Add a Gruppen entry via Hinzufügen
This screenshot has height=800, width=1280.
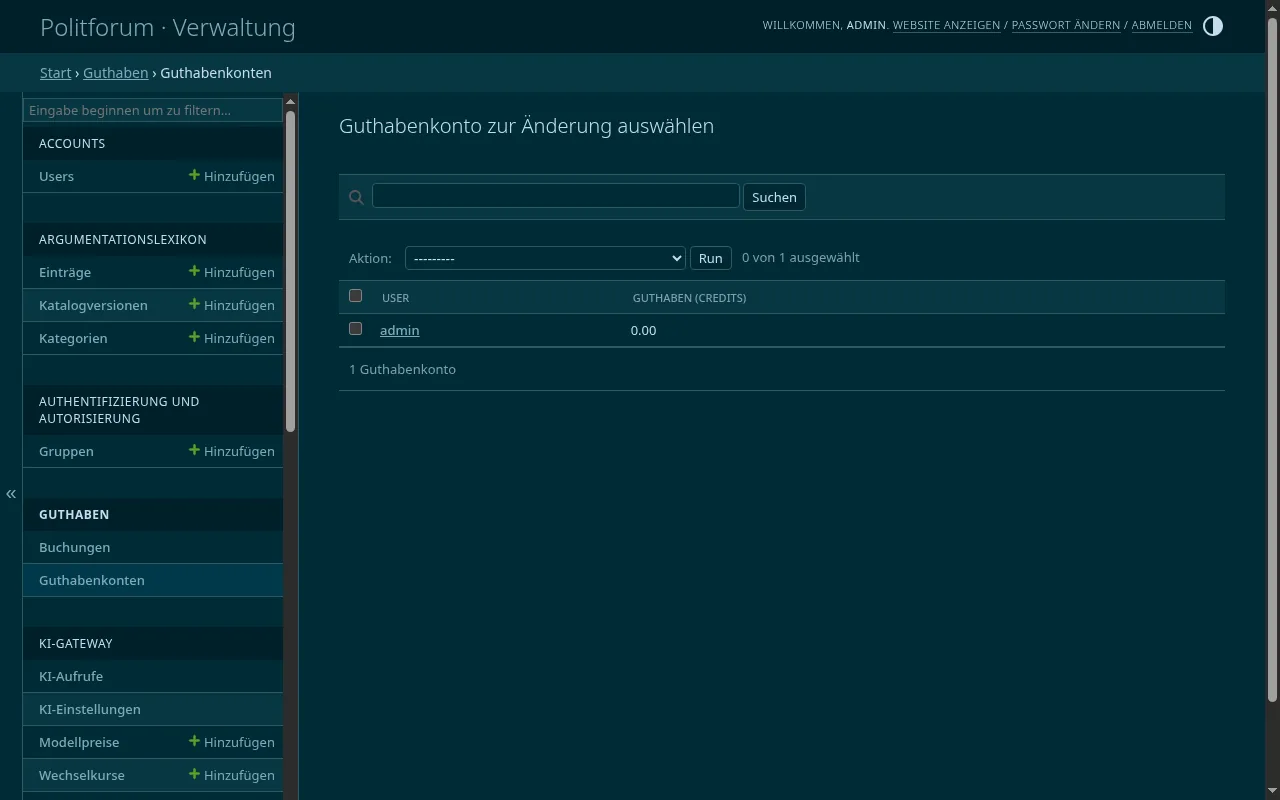[x=232, y=451]
